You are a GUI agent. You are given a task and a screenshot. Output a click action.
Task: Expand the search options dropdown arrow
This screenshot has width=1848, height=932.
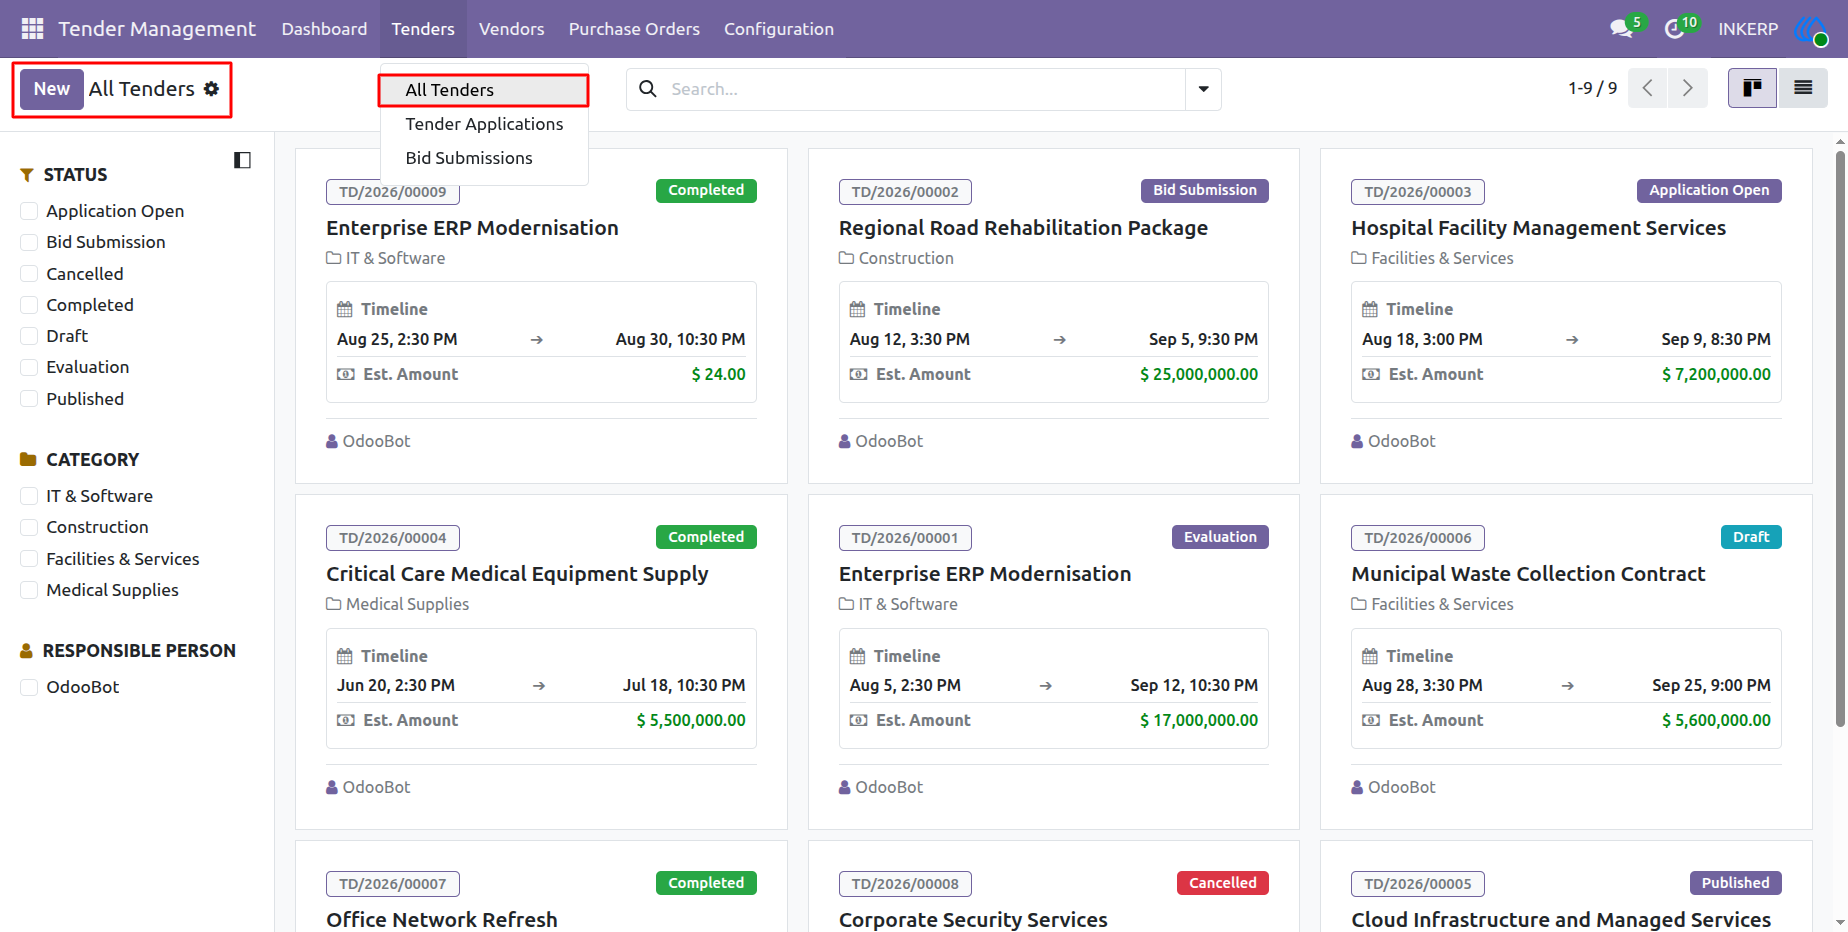point(1203,89)
